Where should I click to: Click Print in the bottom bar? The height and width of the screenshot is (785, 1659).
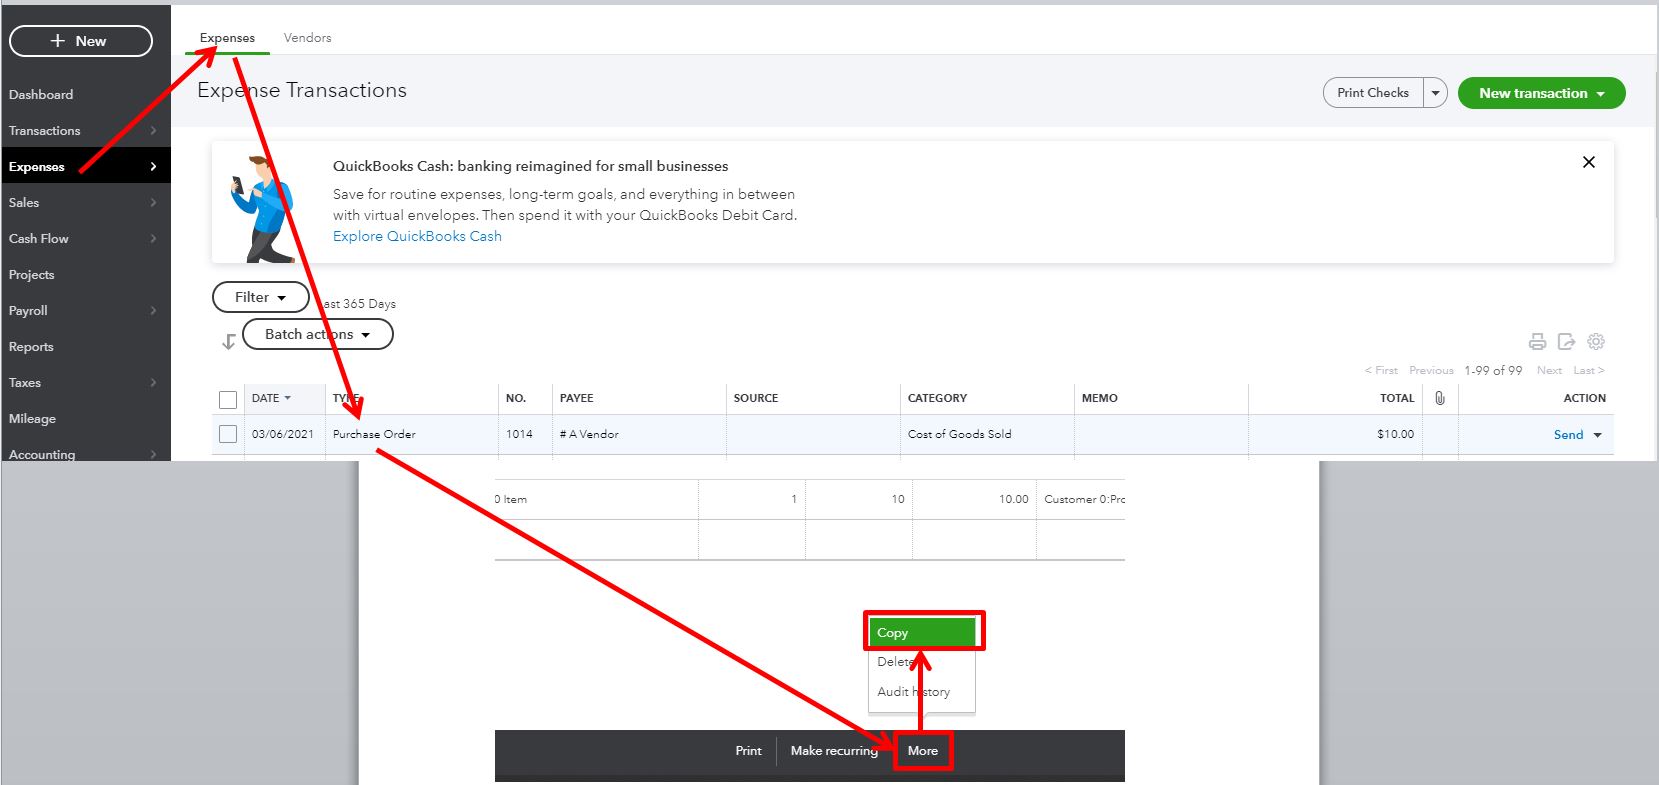(x=748, y=751)
